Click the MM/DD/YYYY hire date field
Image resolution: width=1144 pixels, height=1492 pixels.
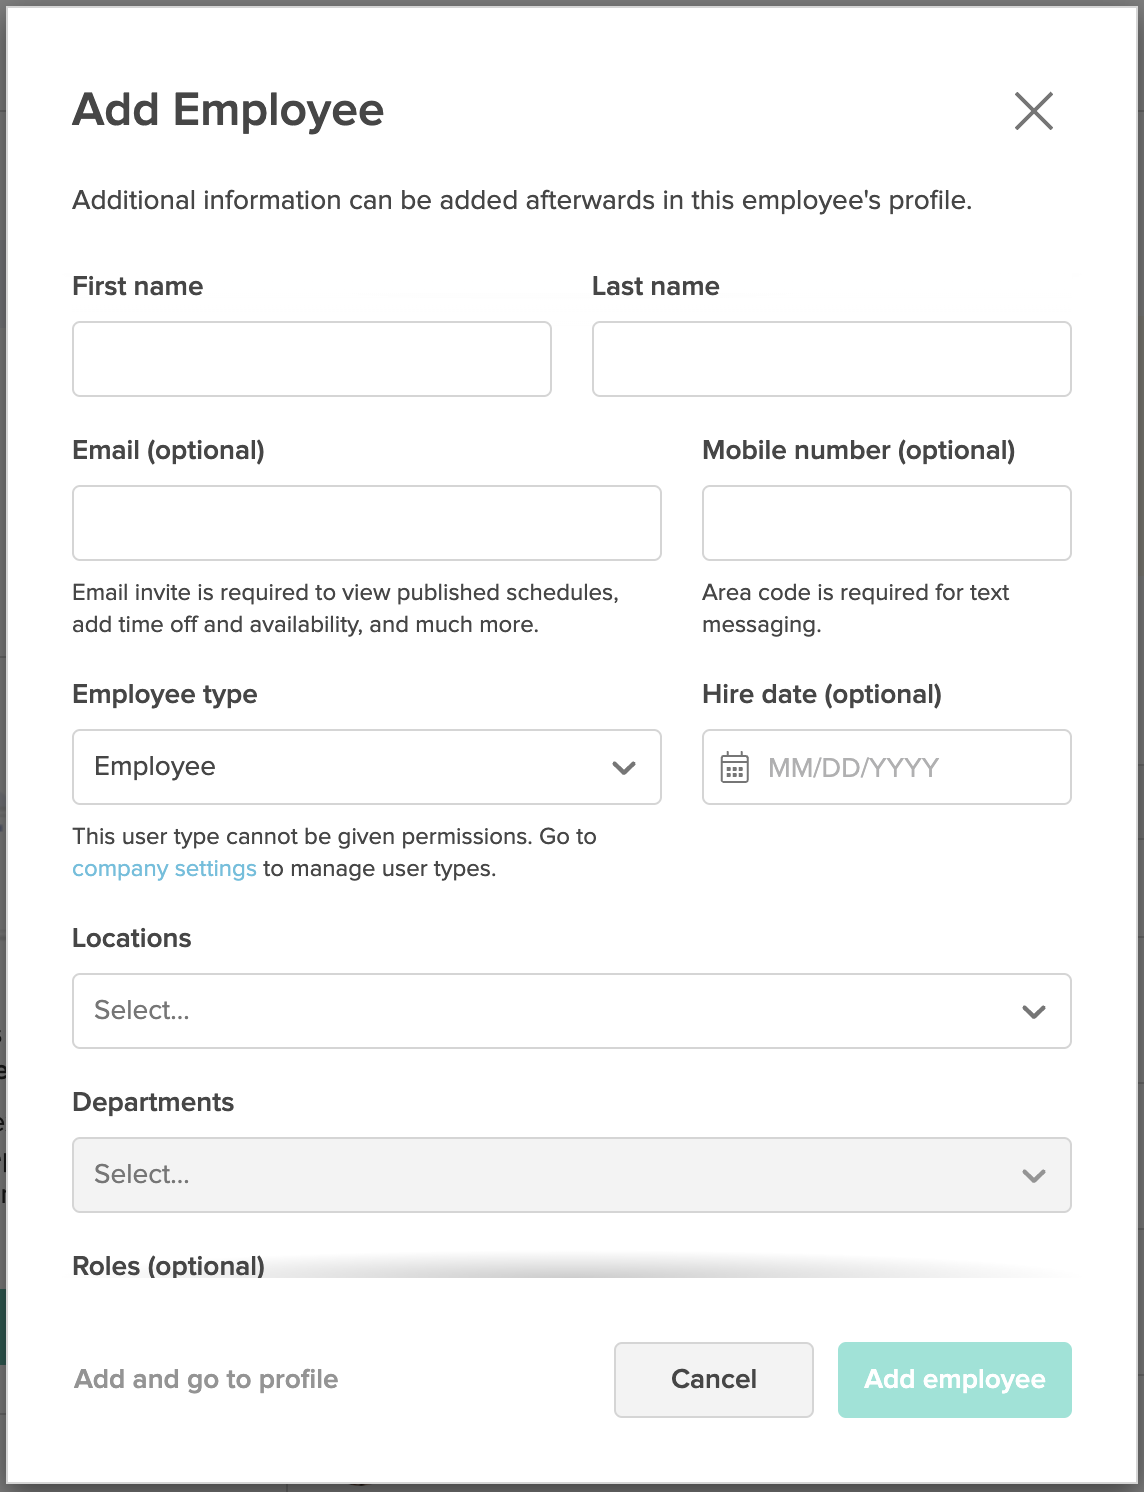click(900, 767)
